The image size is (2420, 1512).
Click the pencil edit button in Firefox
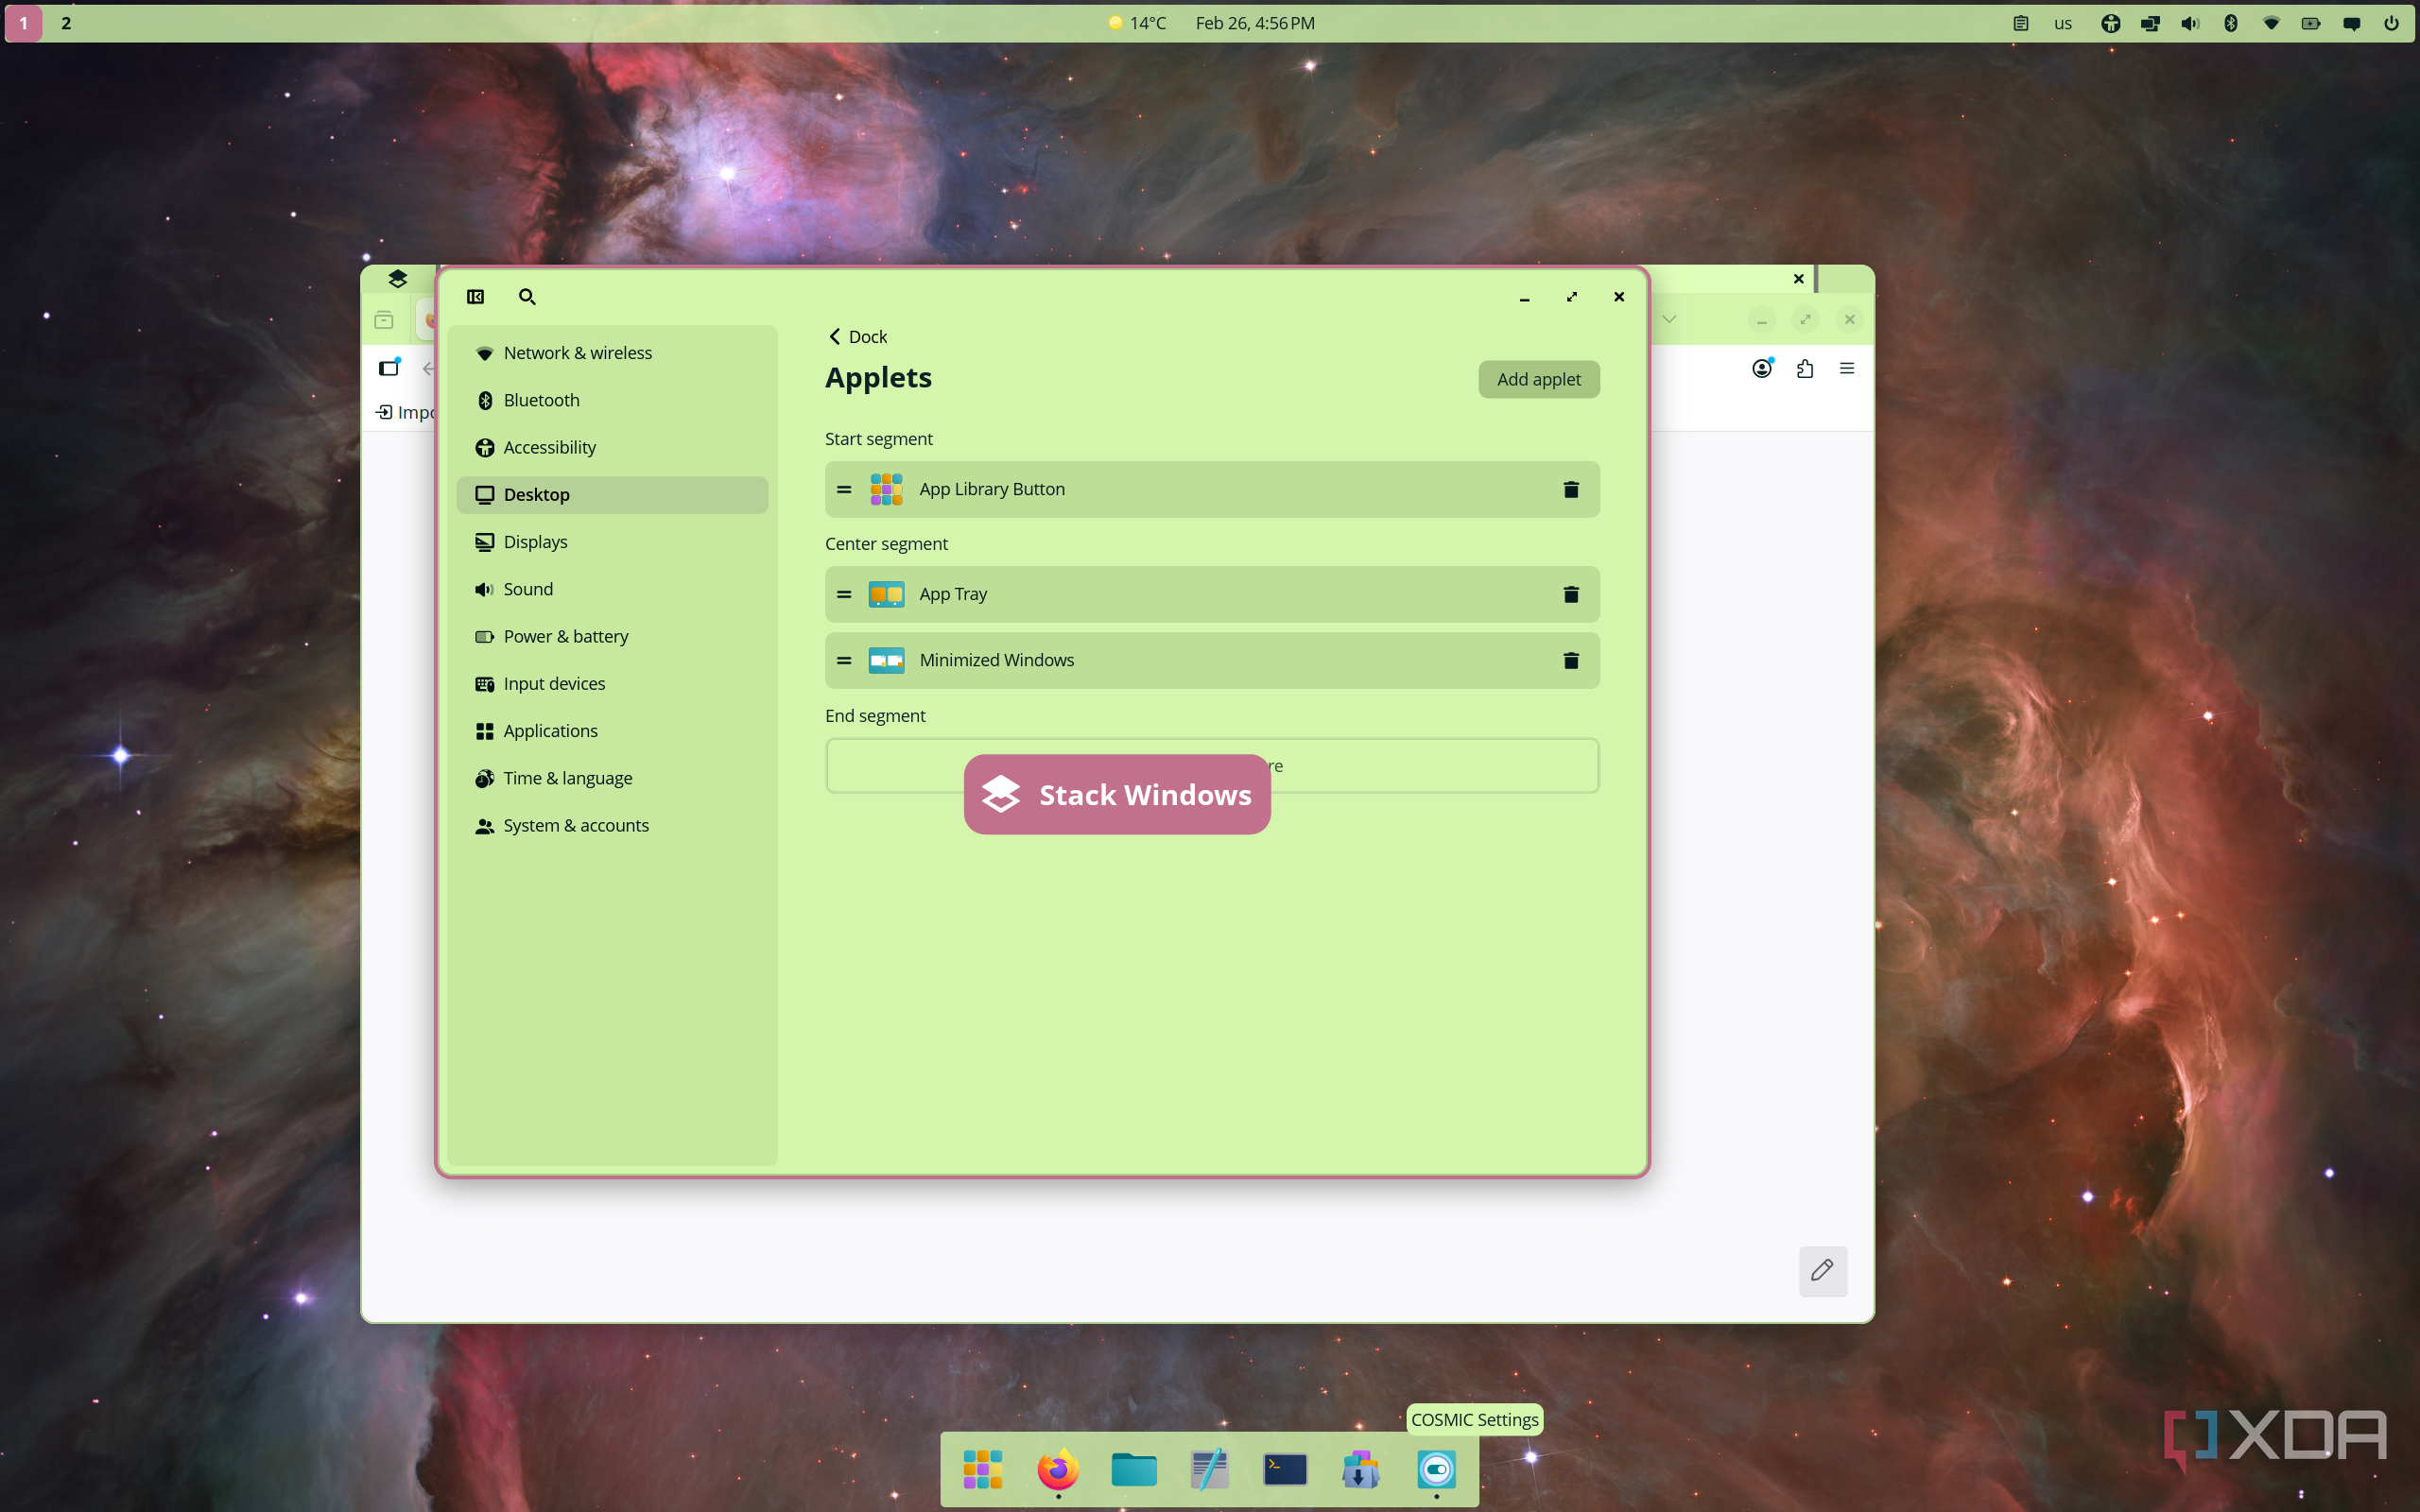tap(1822, 1271)
